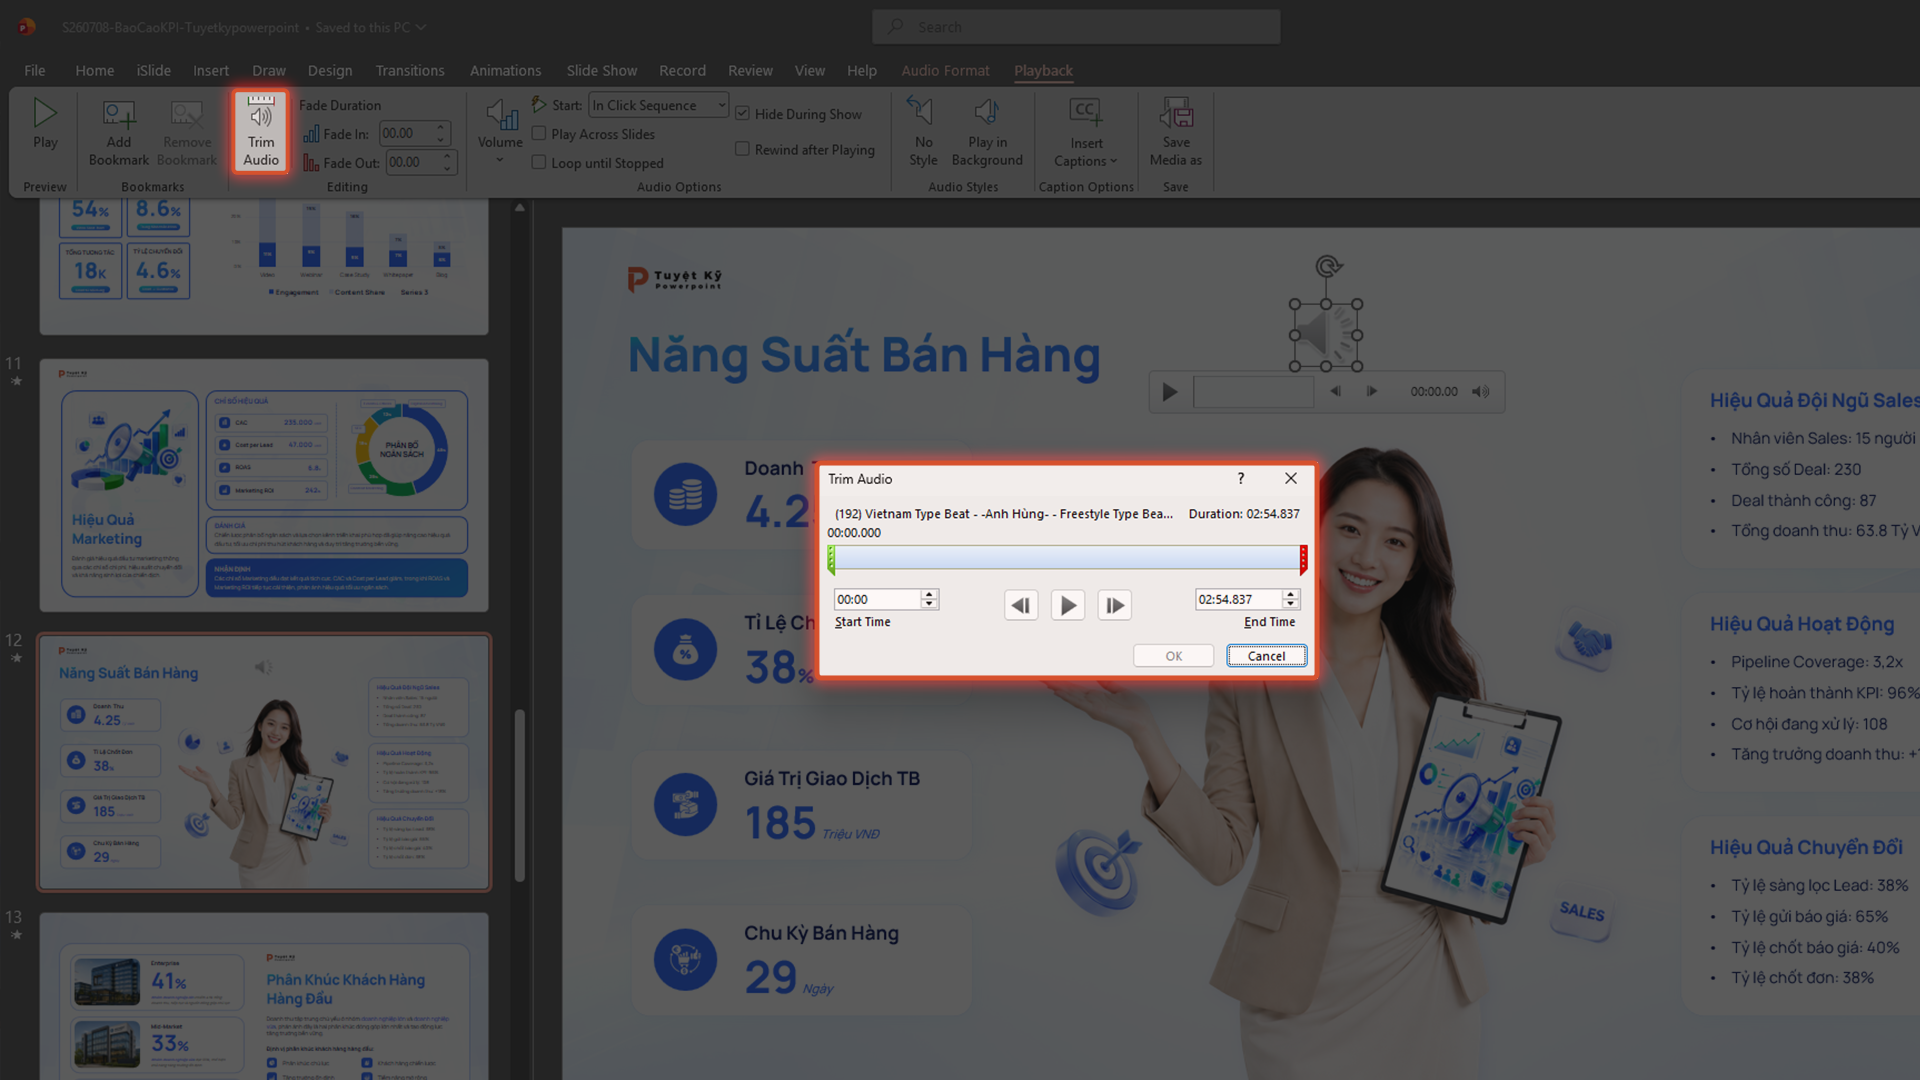Adjust End Time spinner in Trim Audio
The image size is (1920, 1080).
(x=1290, y=599)
